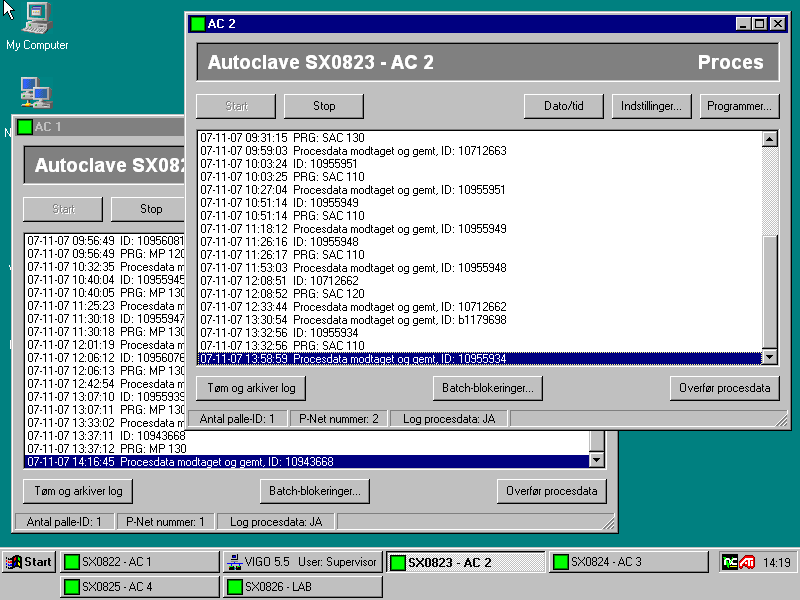The image size is (800, 600).
Task: Switch to SX0822 - AC 1 taskbar item
Action: [140, 562]
